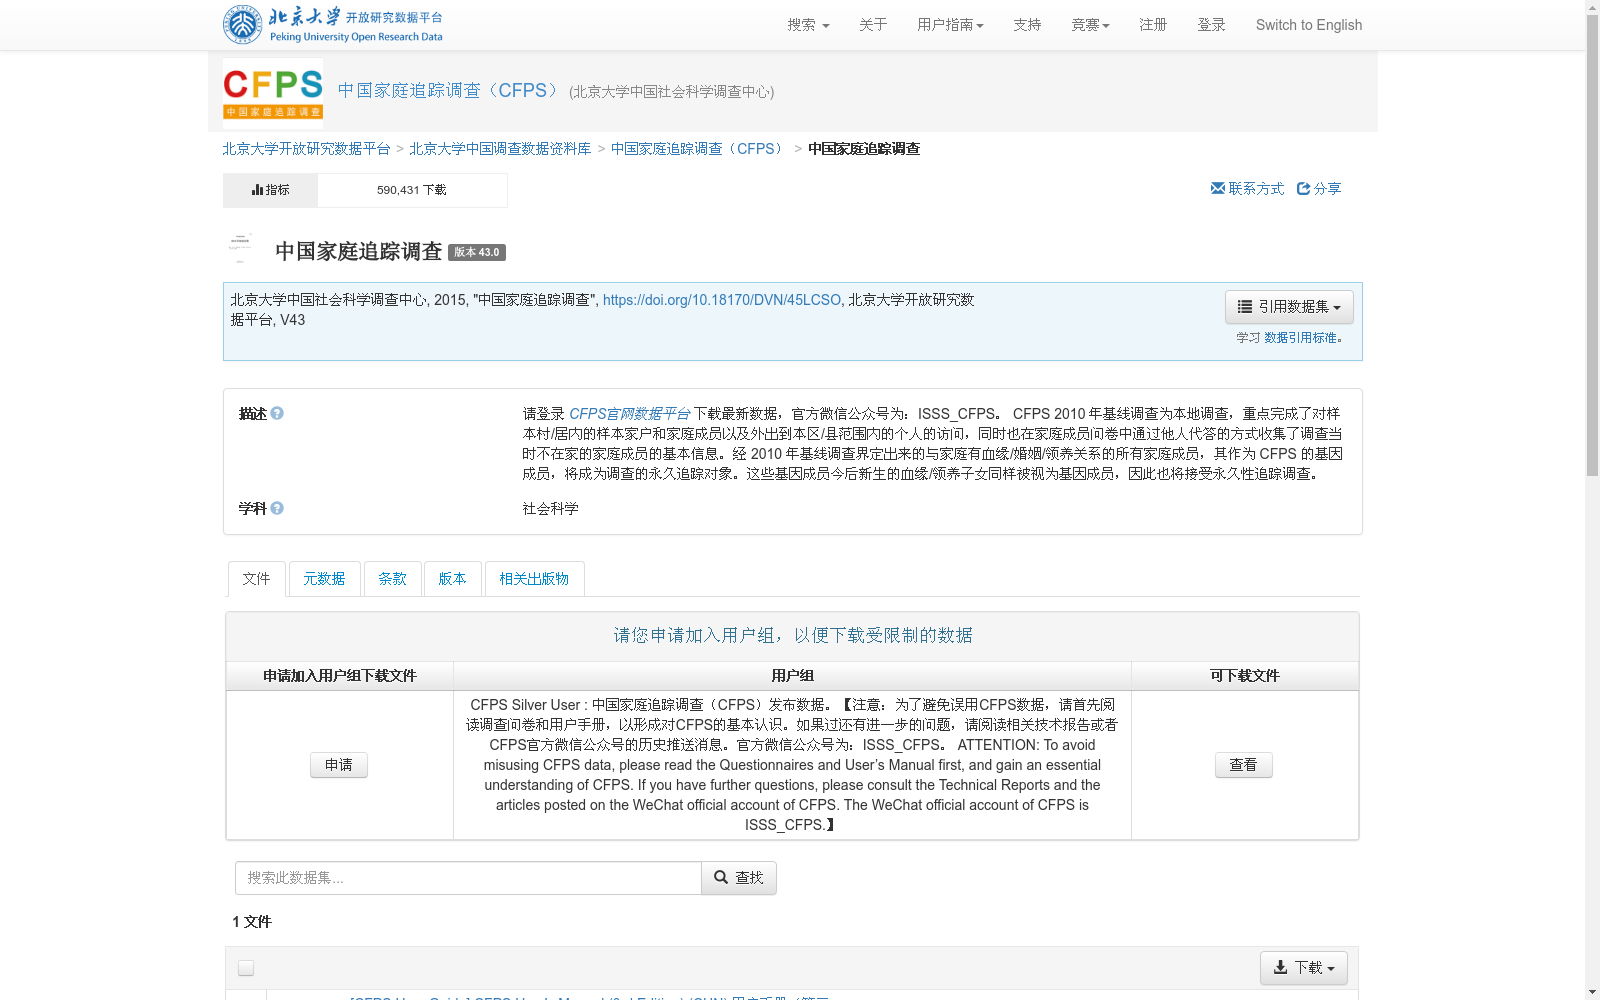This screenshot has width=1600, height=1000.
Task: Go to the 登录 page
Action: point(1211,25)
